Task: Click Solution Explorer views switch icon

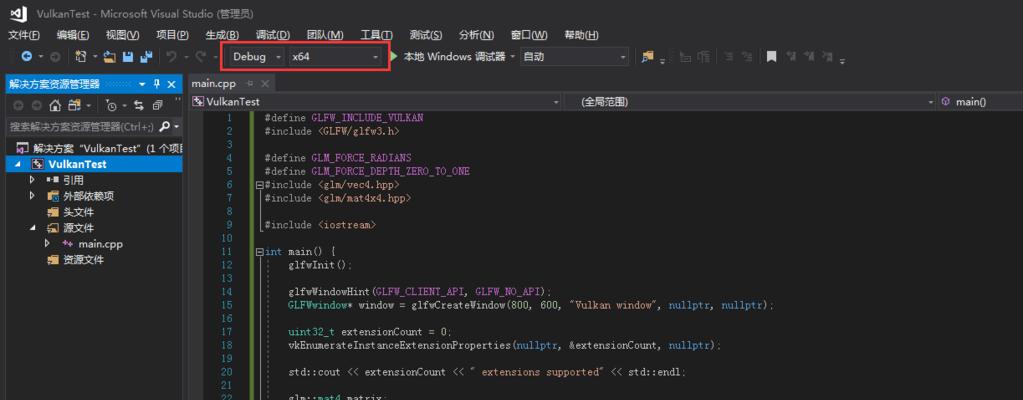Action: [74, 105]
